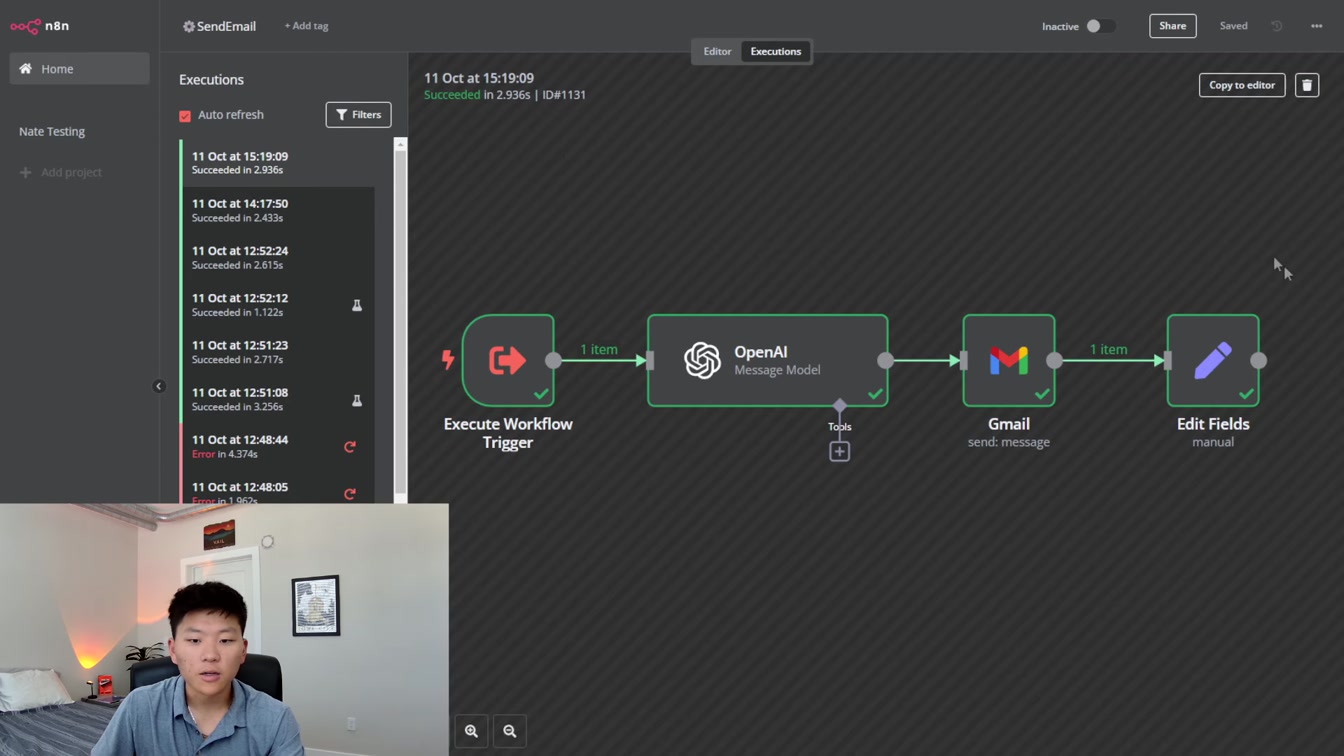Retry the 12:48:05 failed execution

tap(350, 494)
